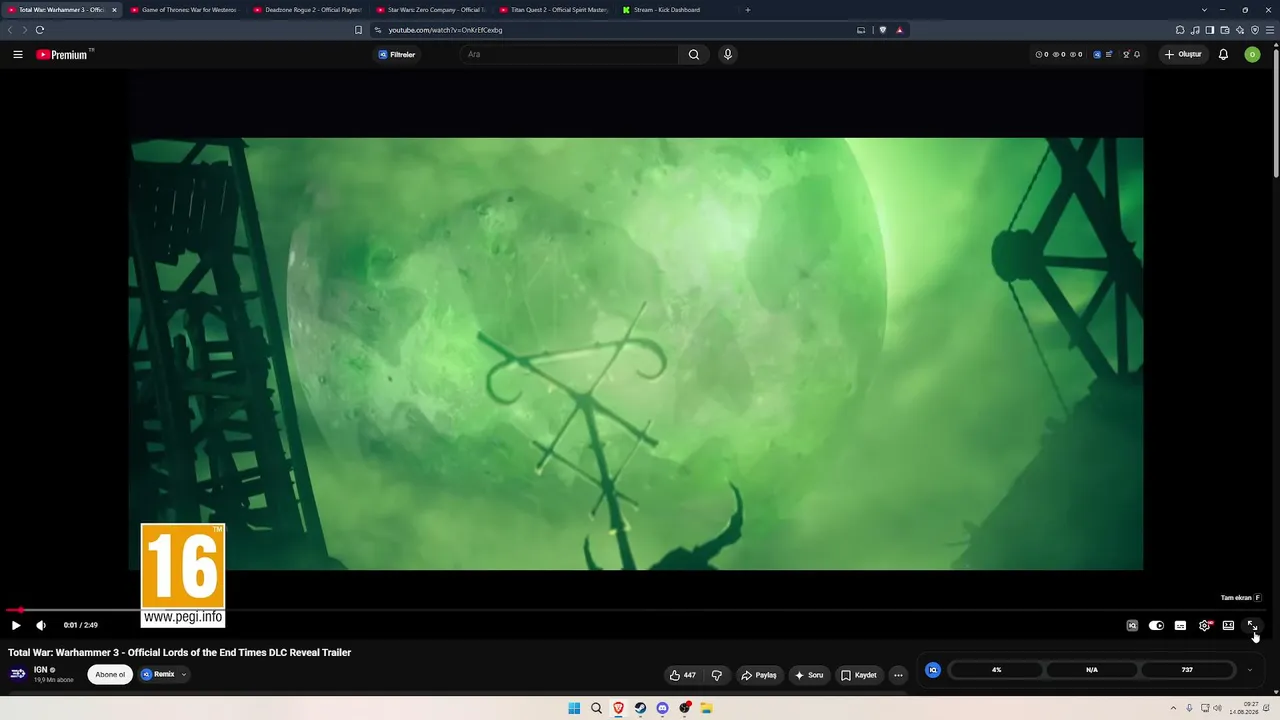Image resolution: width=1280 pixels, height=720 pixels.
Task: Play the video
Action: click(x=16, y=625)
